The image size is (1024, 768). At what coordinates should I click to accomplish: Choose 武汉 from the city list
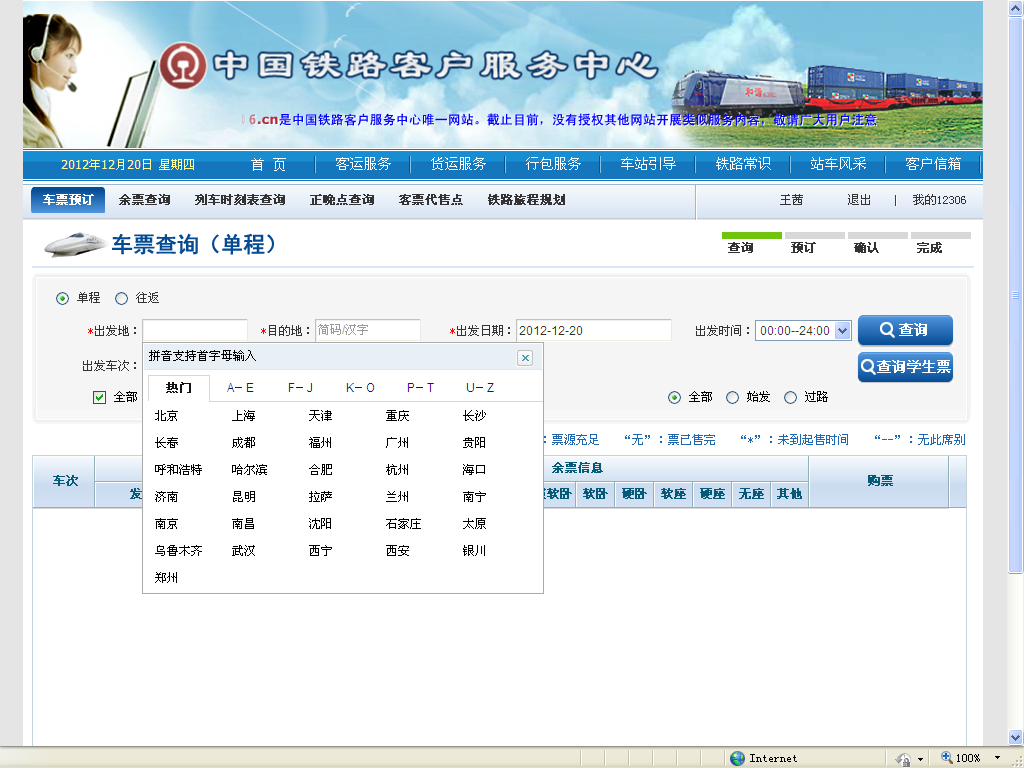[243, 551]
